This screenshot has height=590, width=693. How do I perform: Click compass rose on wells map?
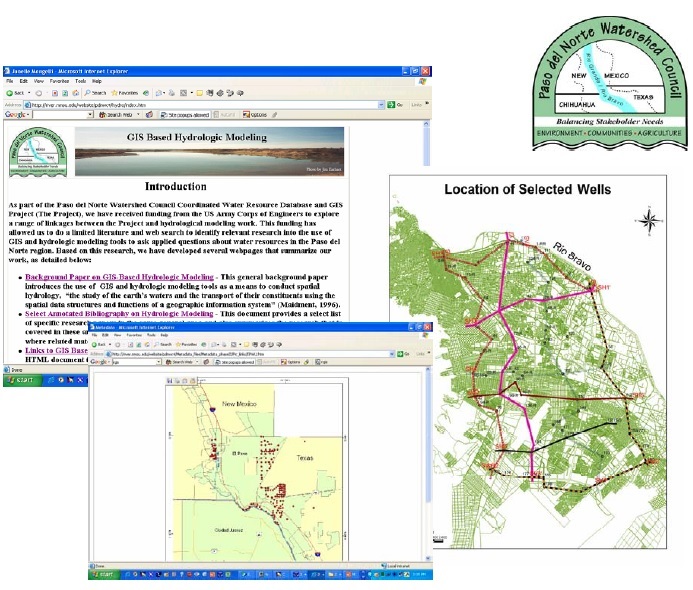[649, 221]
